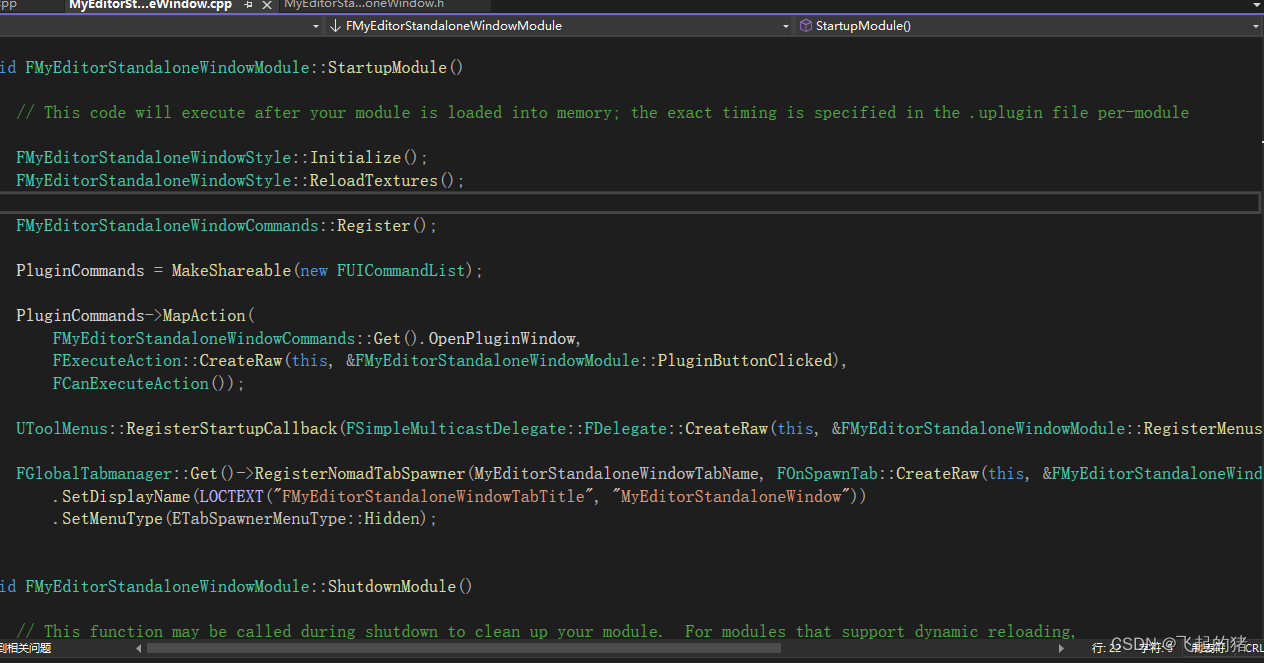The height and width of the screenshot is (663, 1264).
Task: Click the FGlobalTabmanager class name
Action: point(94,474)
